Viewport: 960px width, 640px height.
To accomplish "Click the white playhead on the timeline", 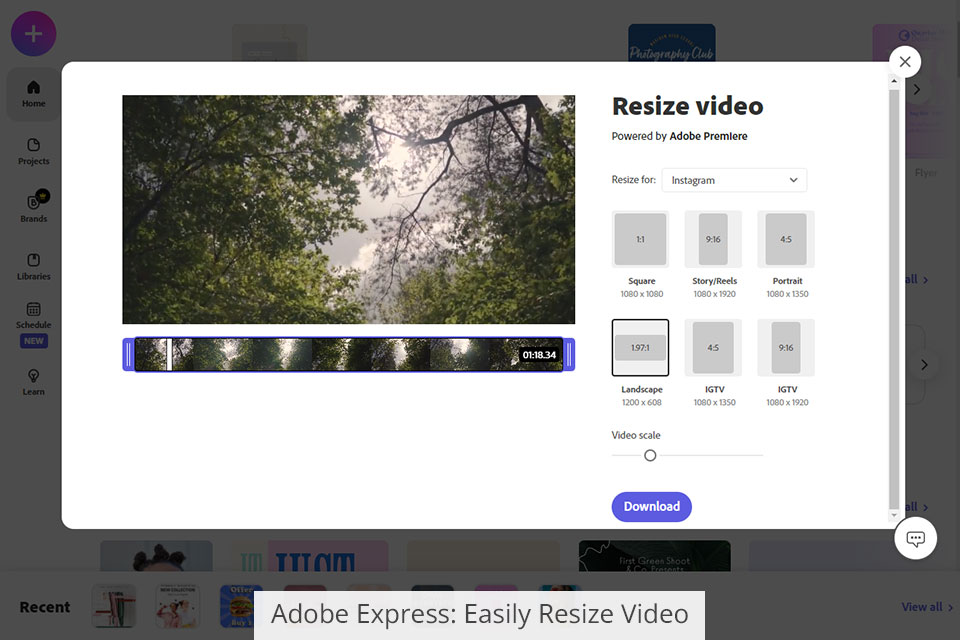I will click(x=170, y=355).
